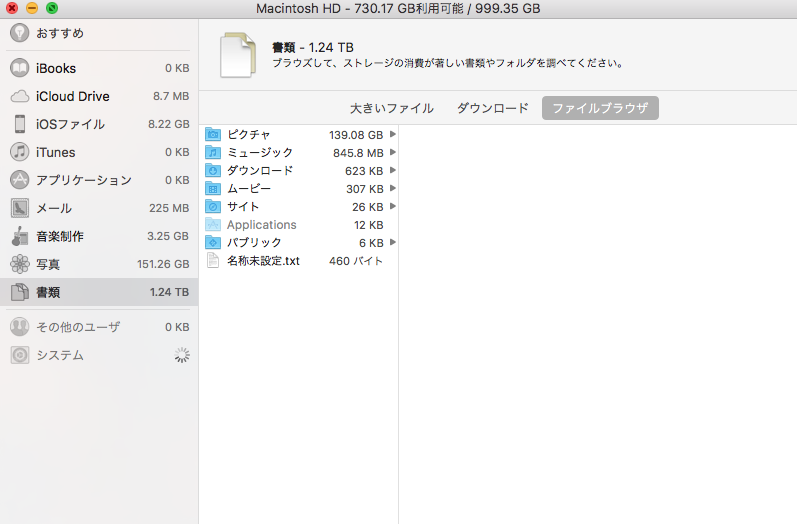The image size is (797, 524).
Task: Select the iCloud Drive label
Action: pyautogui.click(x=73, y=96)
